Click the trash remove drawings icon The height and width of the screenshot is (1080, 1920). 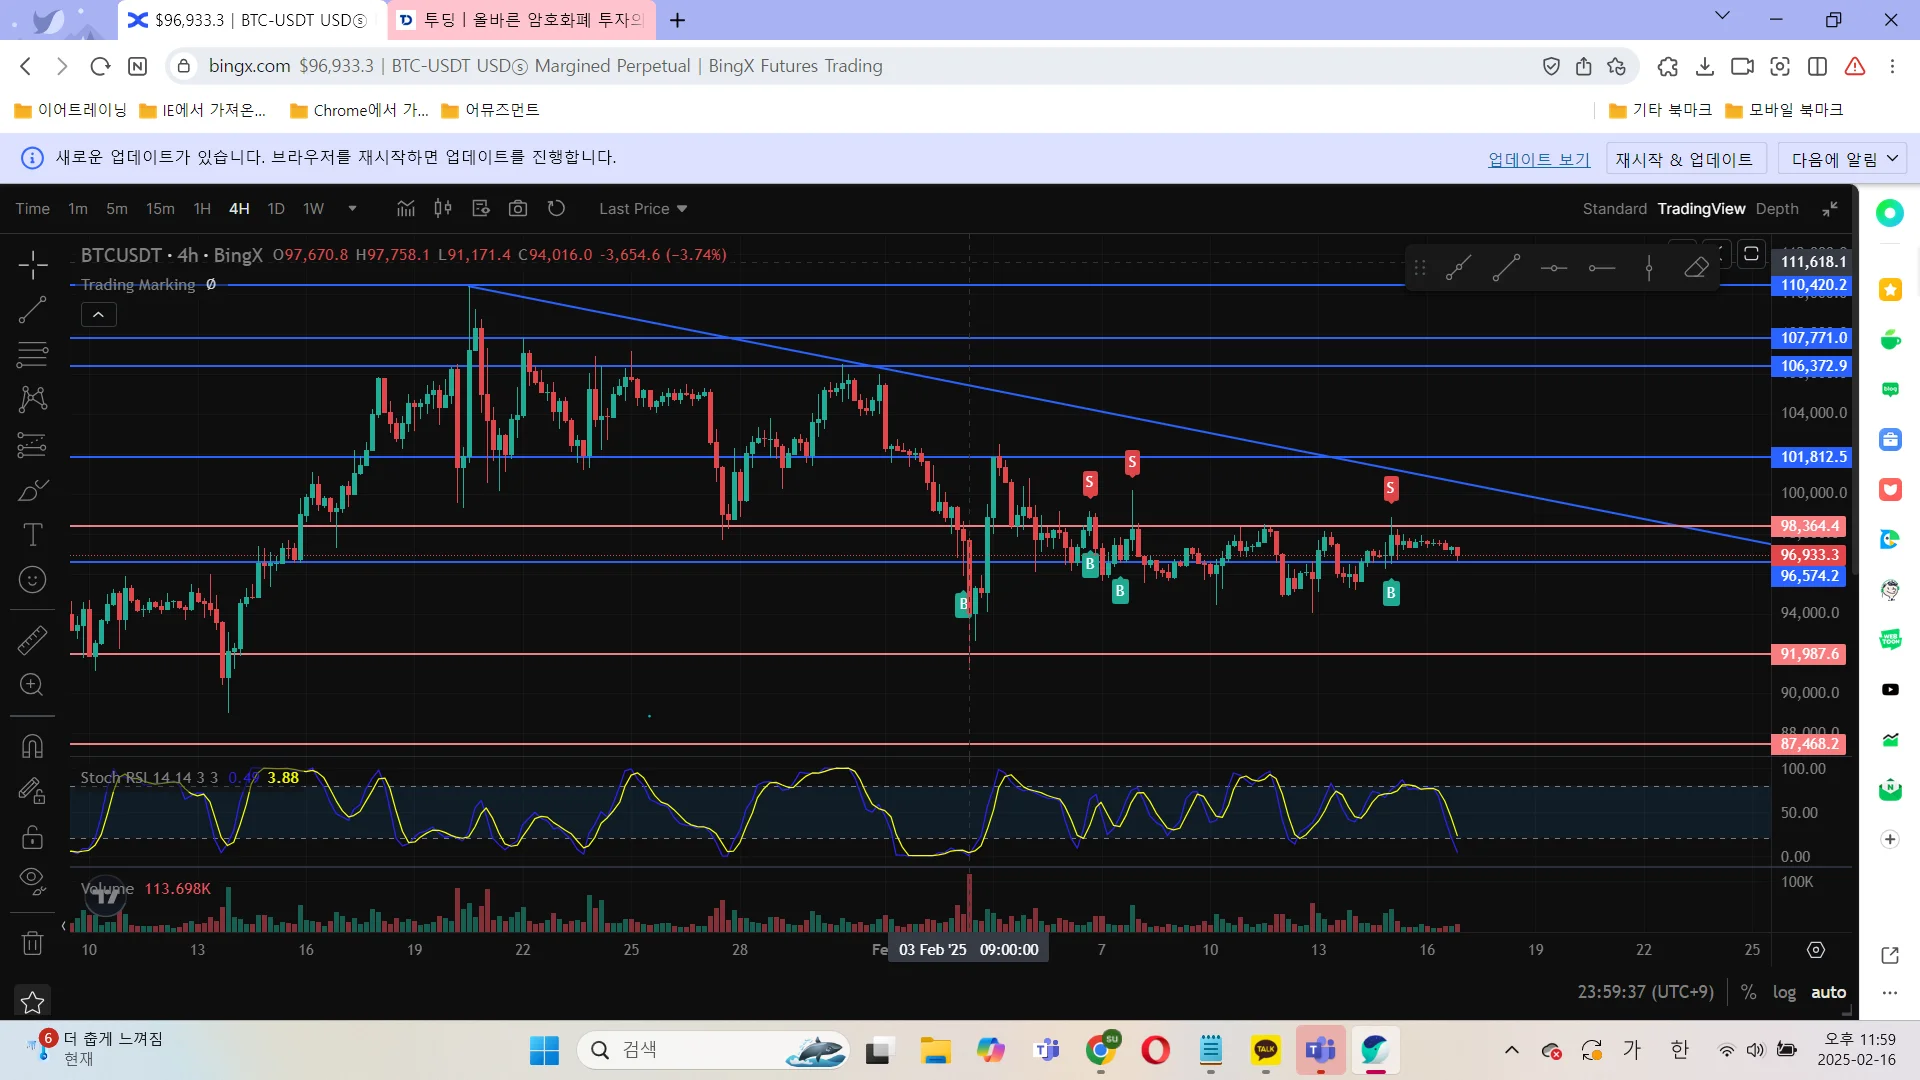[x=33, y=943]
